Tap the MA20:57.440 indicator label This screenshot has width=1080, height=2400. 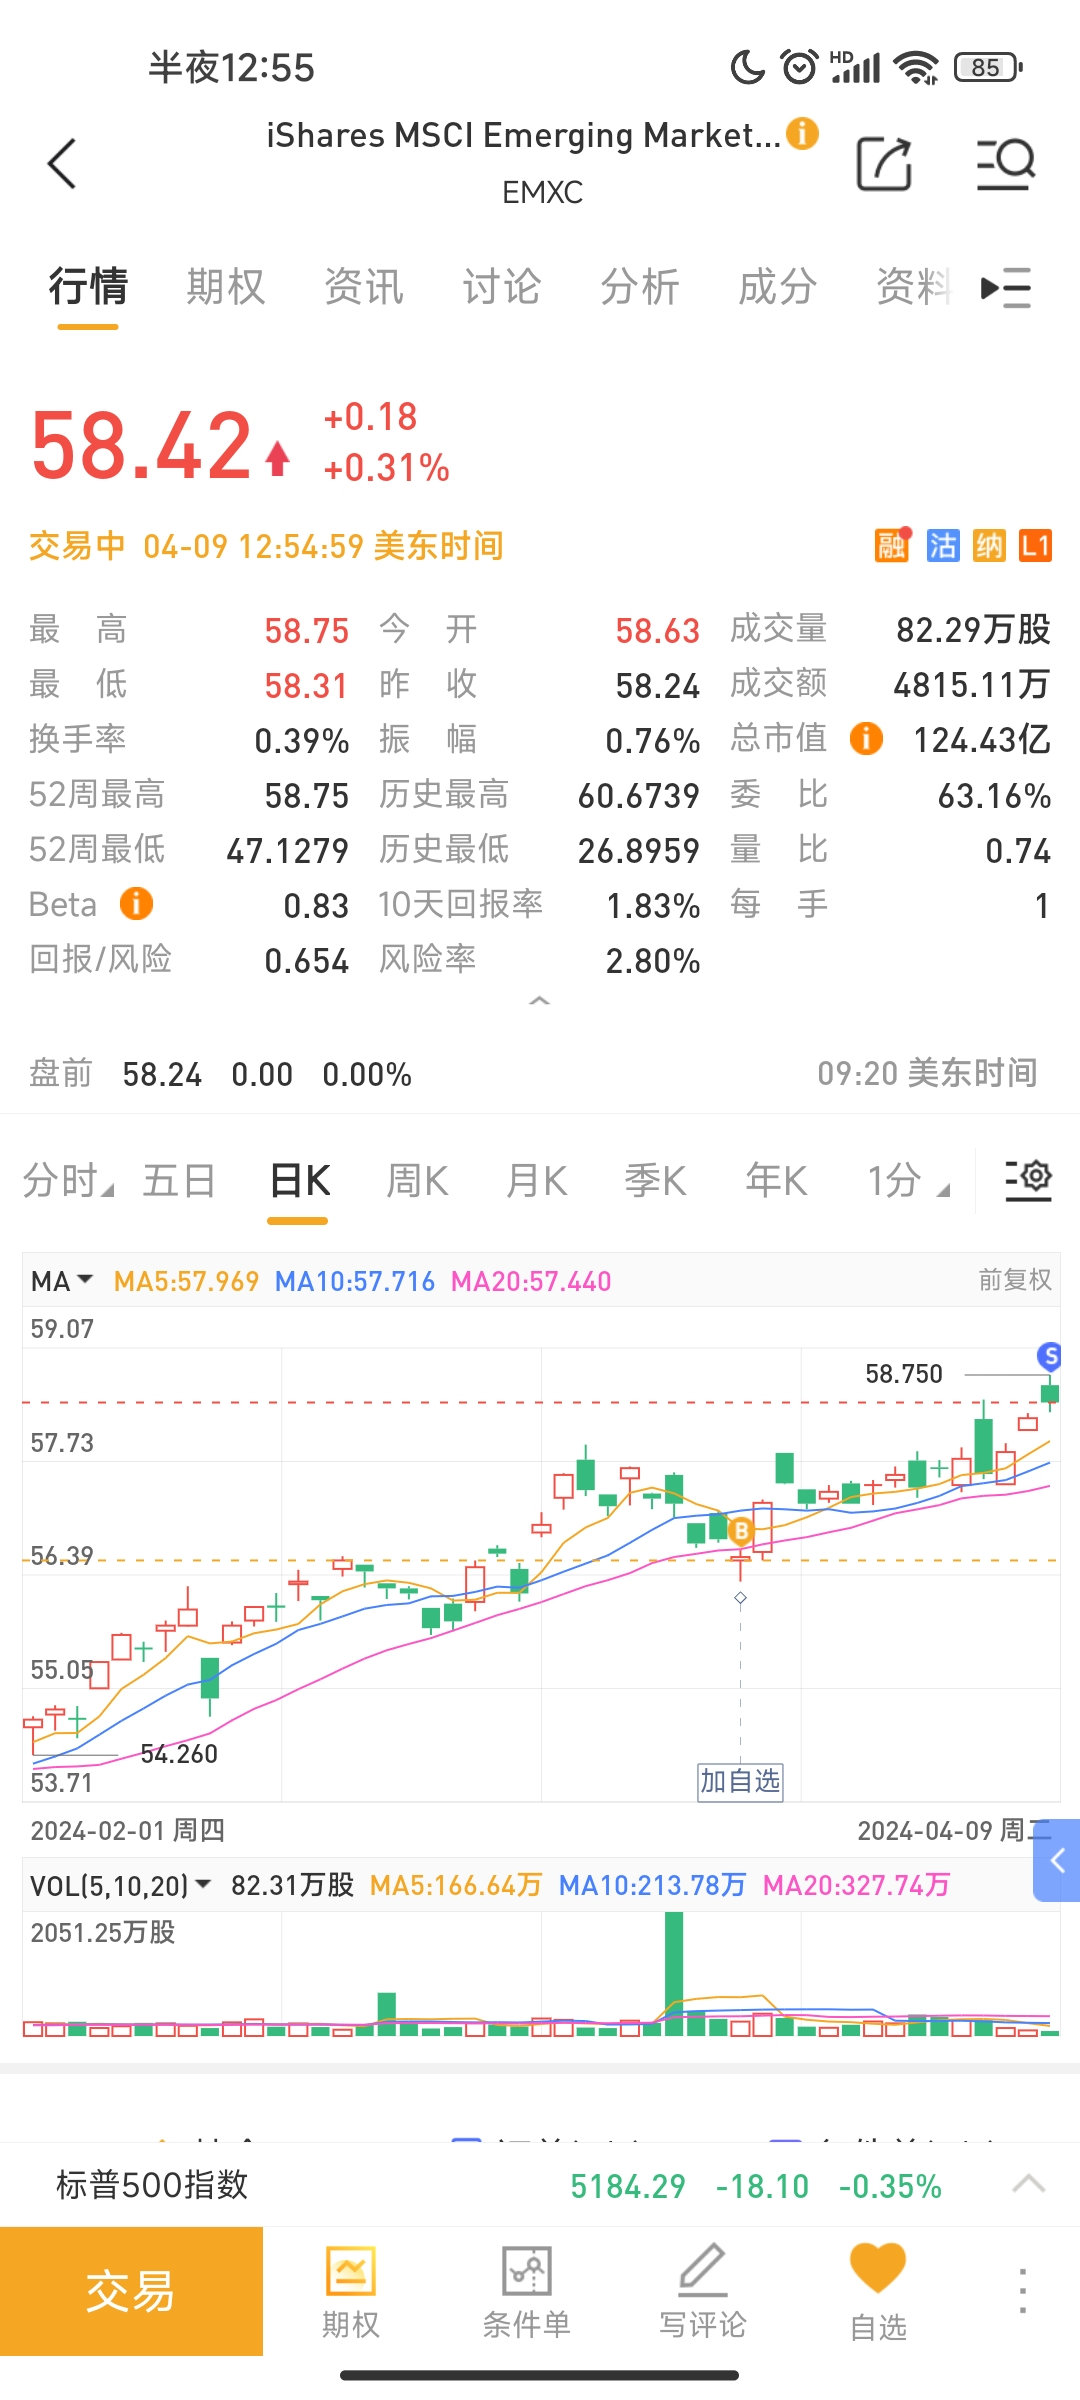coord(531,1281)
